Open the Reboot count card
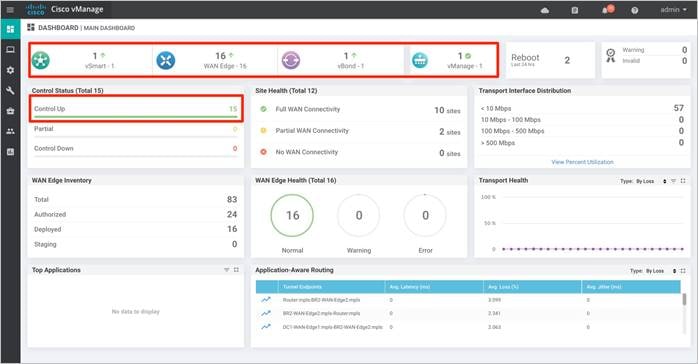The width and height of the screenshot is (698, 364). point(550,60)
